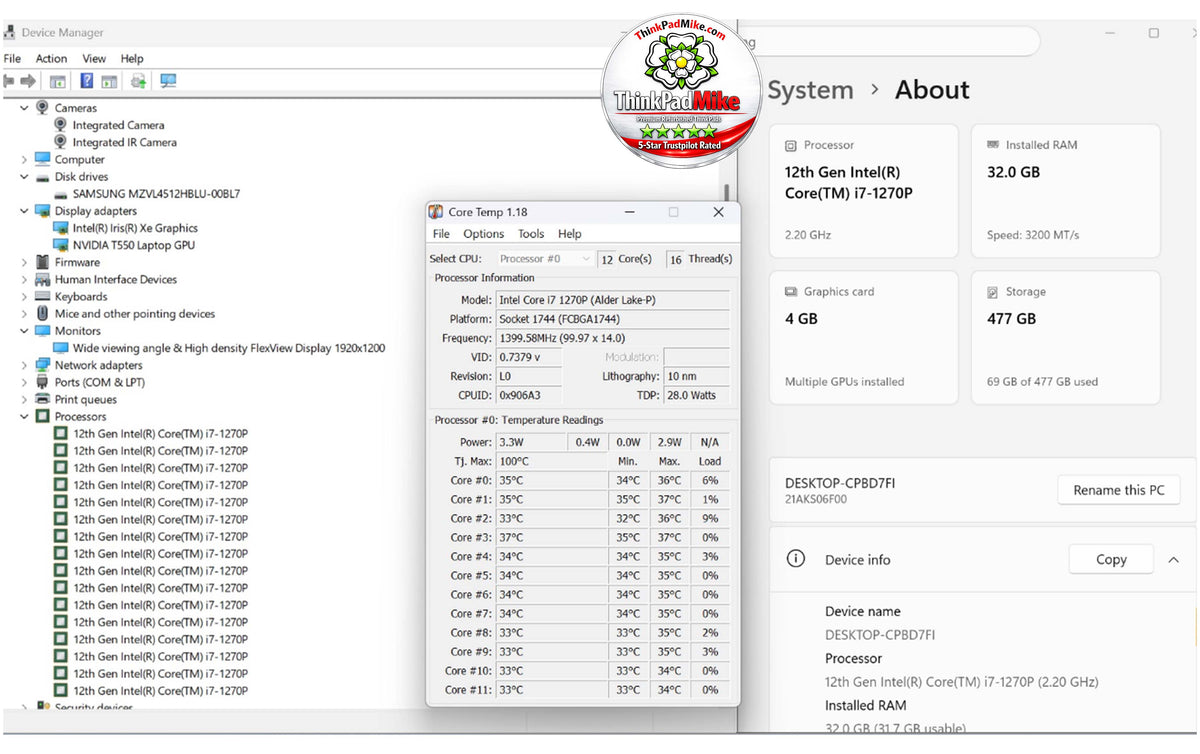
Task: Collapse the Cameras tree node
Action: point(24,107)
